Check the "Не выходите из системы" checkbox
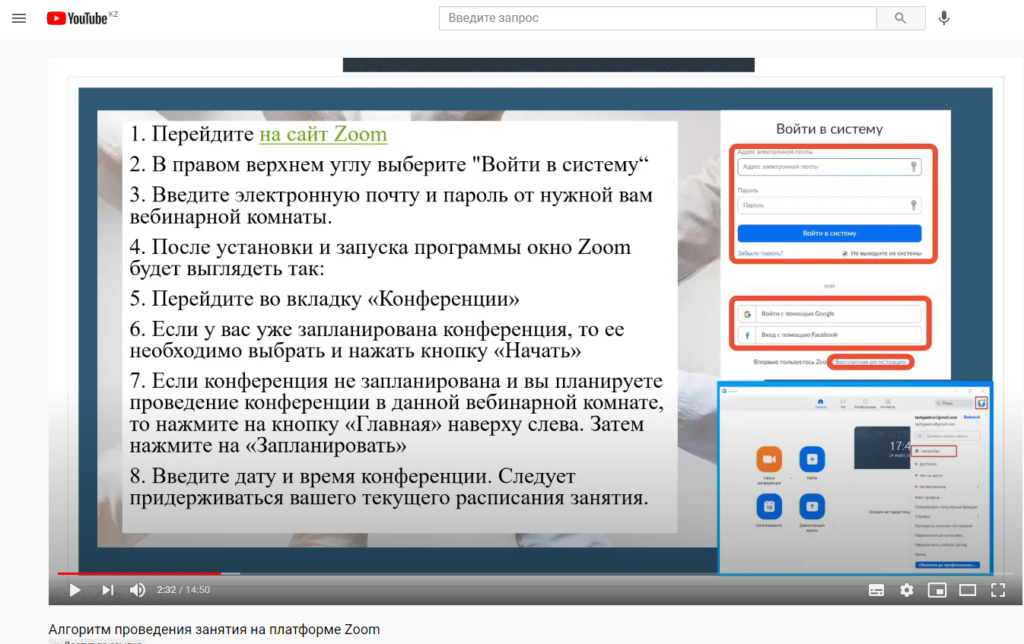Viewport: 1024px width, 644px height. (x=845, y=253)
